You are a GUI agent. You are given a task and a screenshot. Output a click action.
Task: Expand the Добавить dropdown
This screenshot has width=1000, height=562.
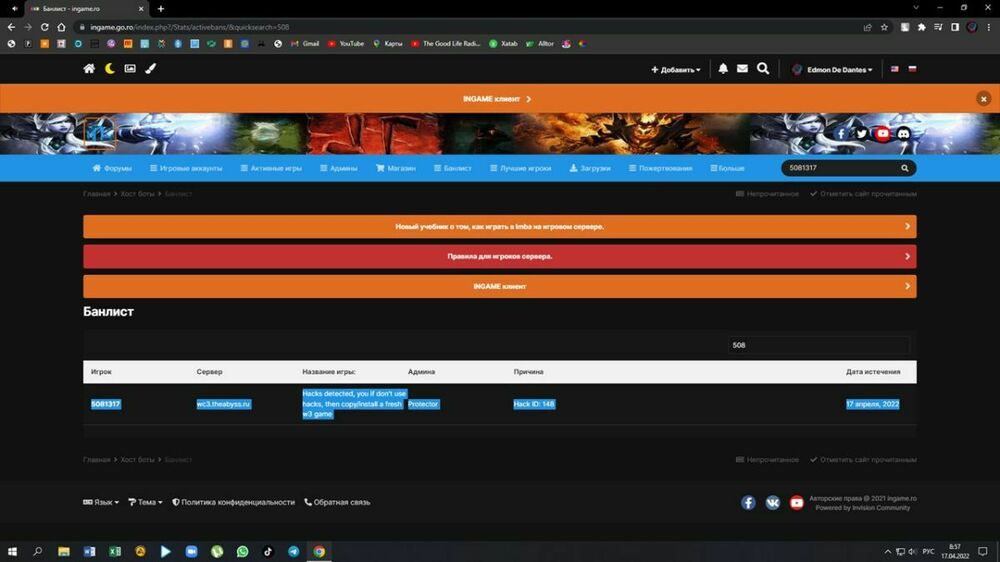[676, 70]
